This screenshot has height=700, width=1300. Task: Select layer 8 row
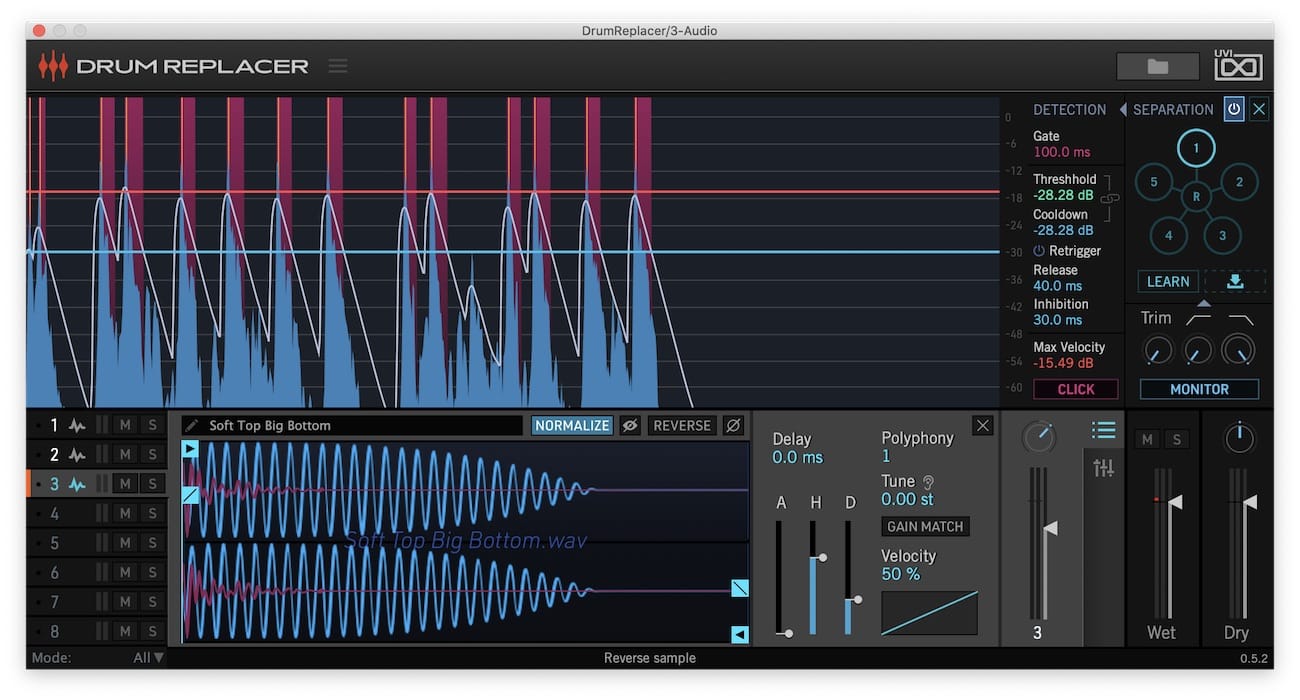tap(96, 631)
